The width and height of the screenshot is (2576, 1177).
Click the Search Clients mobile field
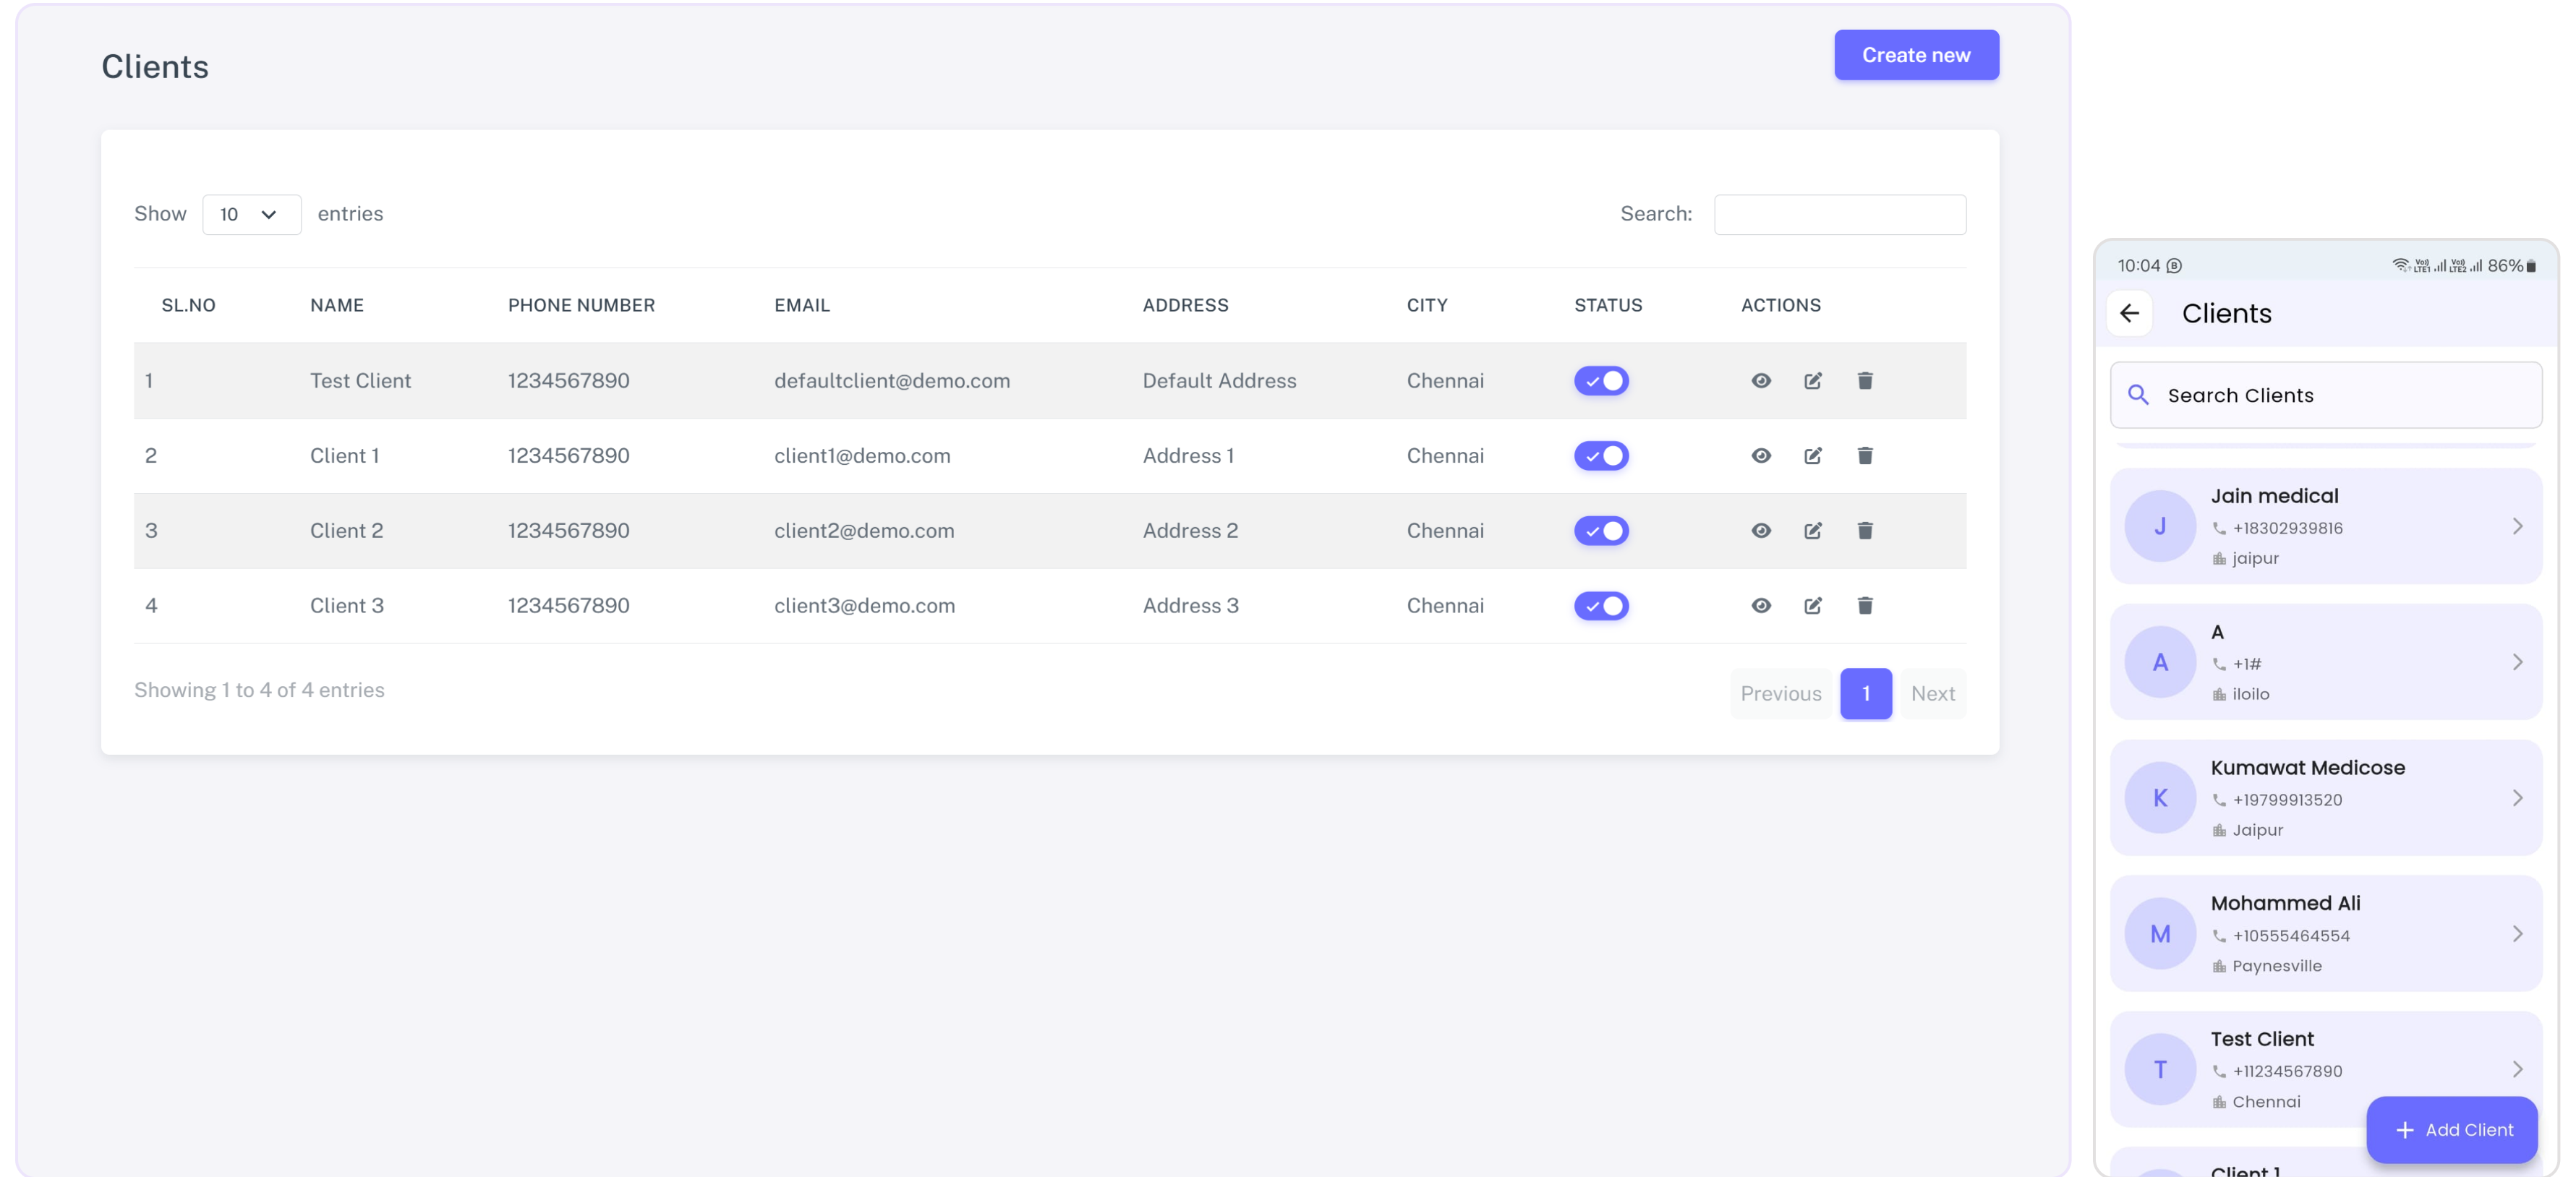coord(2326,395)
